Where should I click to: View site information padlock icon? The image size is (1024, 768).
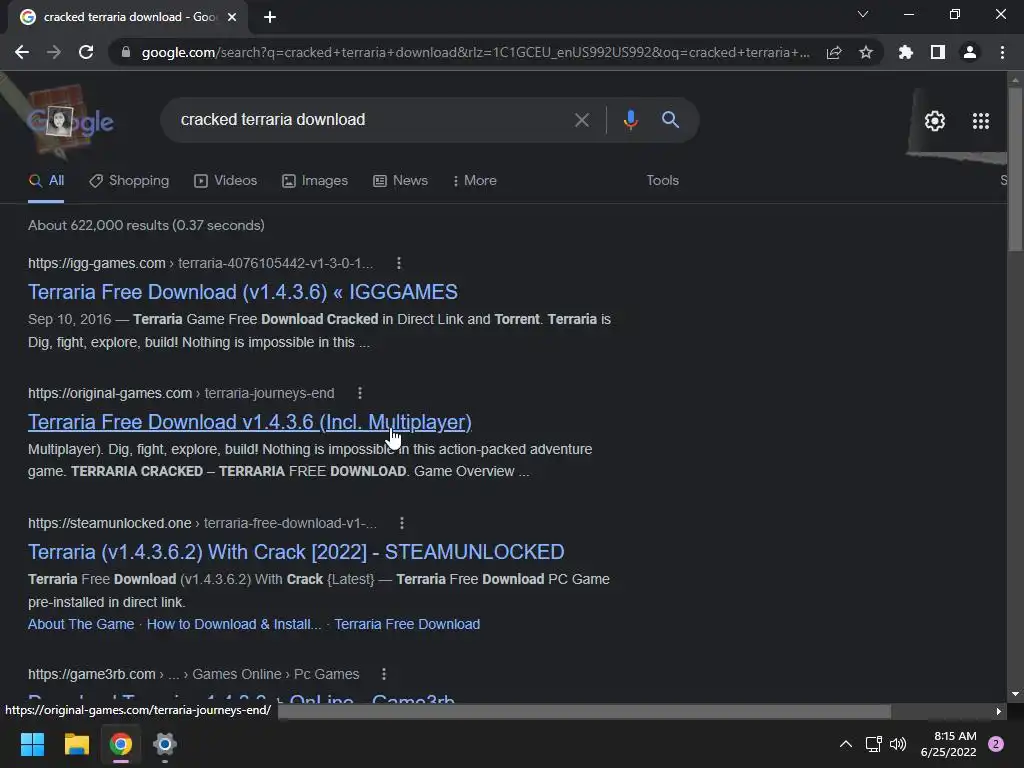click(126, 52)
